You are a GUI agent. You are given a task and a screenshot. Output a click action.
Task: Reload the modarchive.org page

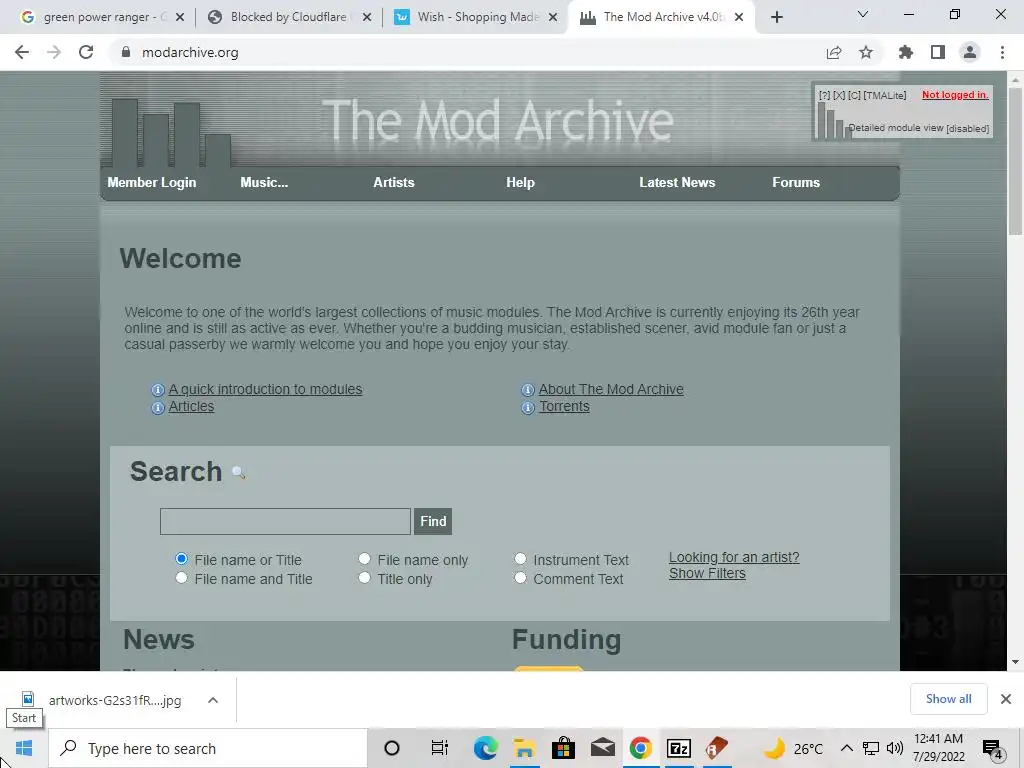tap(86, 52)
